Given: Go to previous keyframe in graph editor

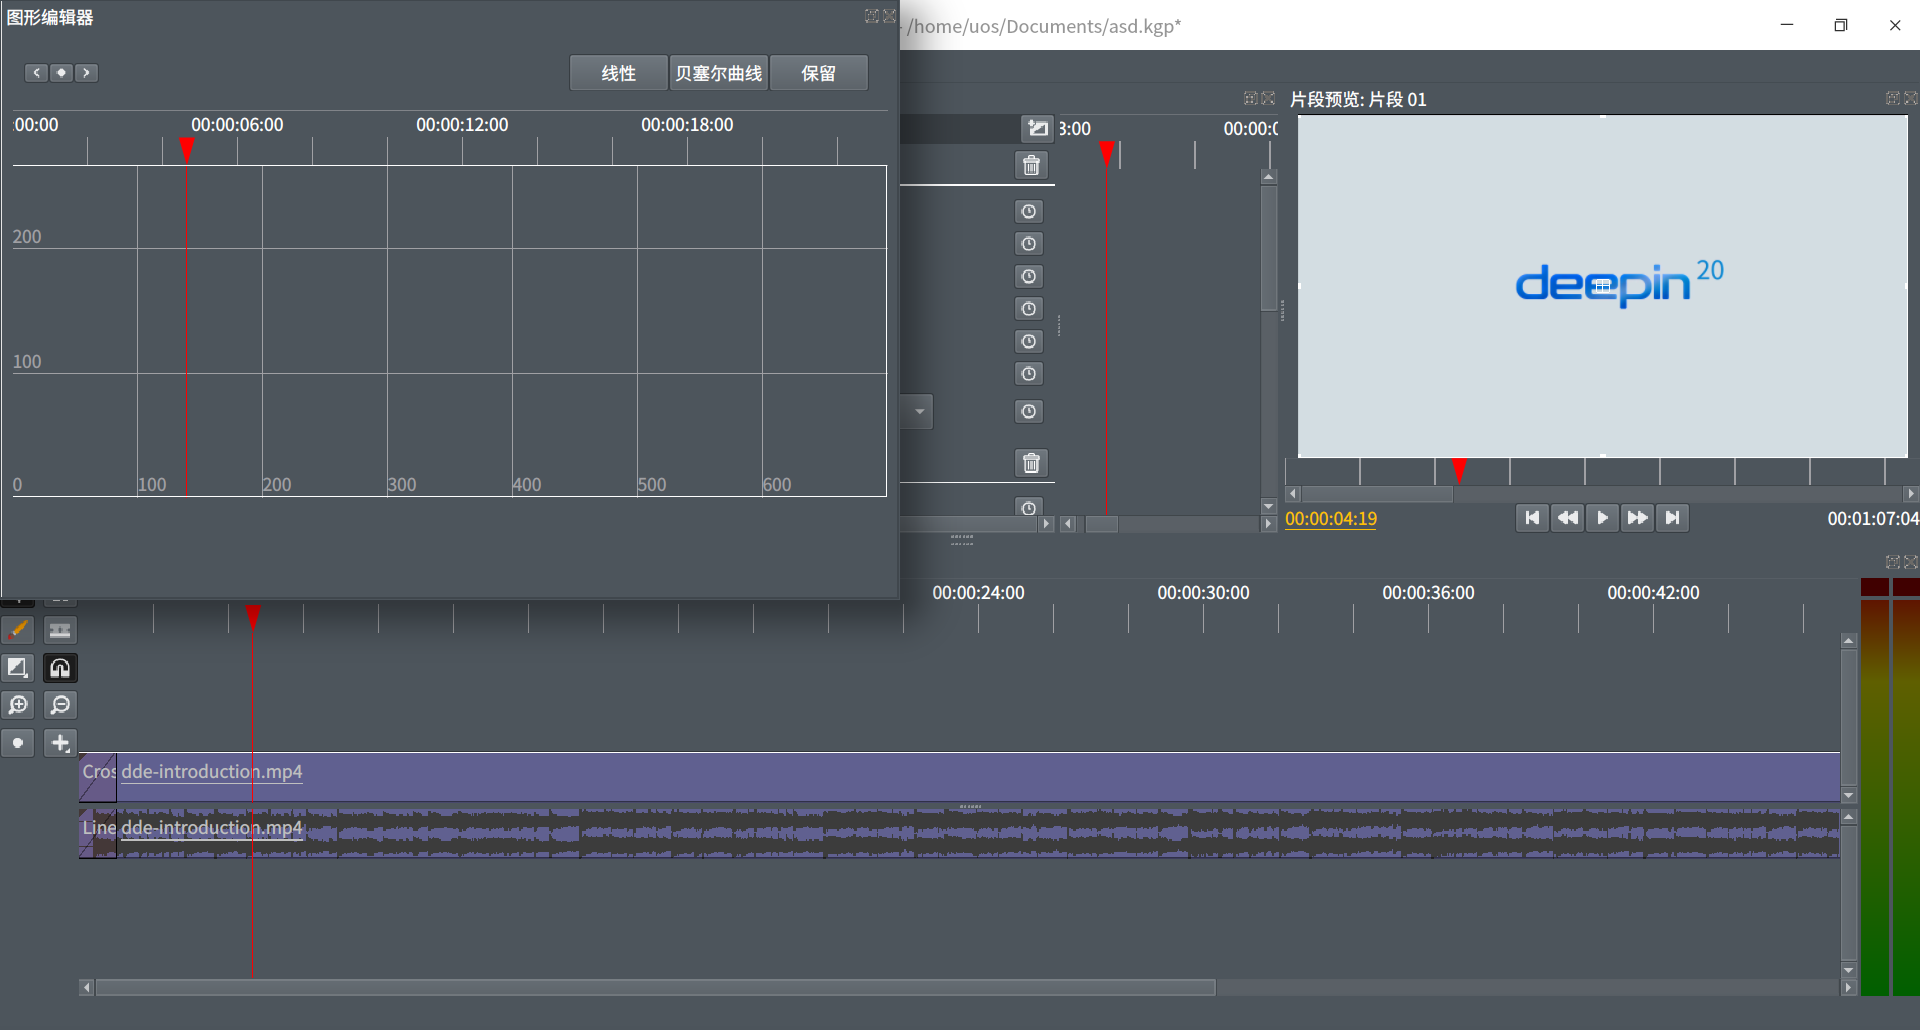Looking at the screenshot, I should click(37, 73).
